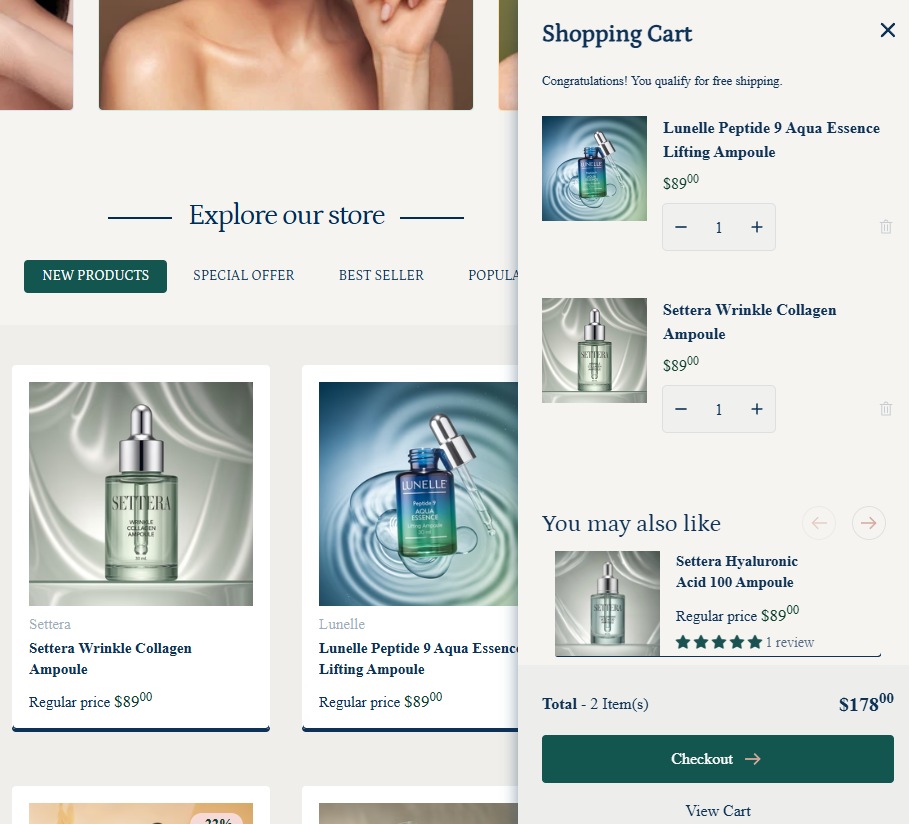Open Lunelle Peptide 9 product image in store
The height and width of the screenshot is (824, 909).
coord(418,494)
